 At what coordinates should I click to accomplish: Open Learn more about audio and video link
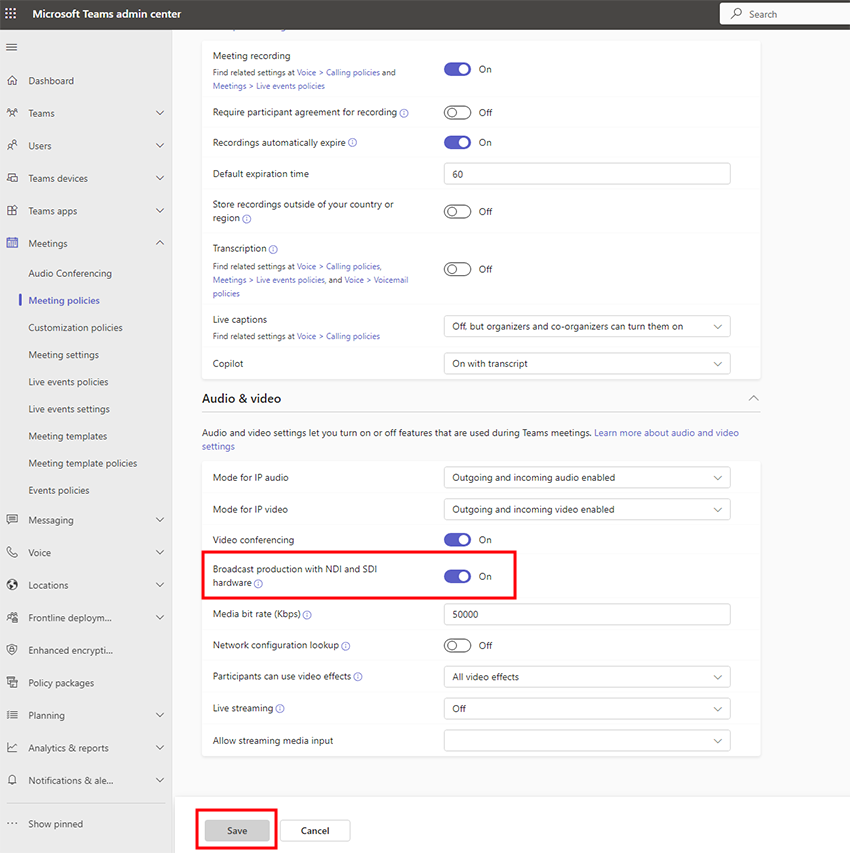[x=666, y=433]
